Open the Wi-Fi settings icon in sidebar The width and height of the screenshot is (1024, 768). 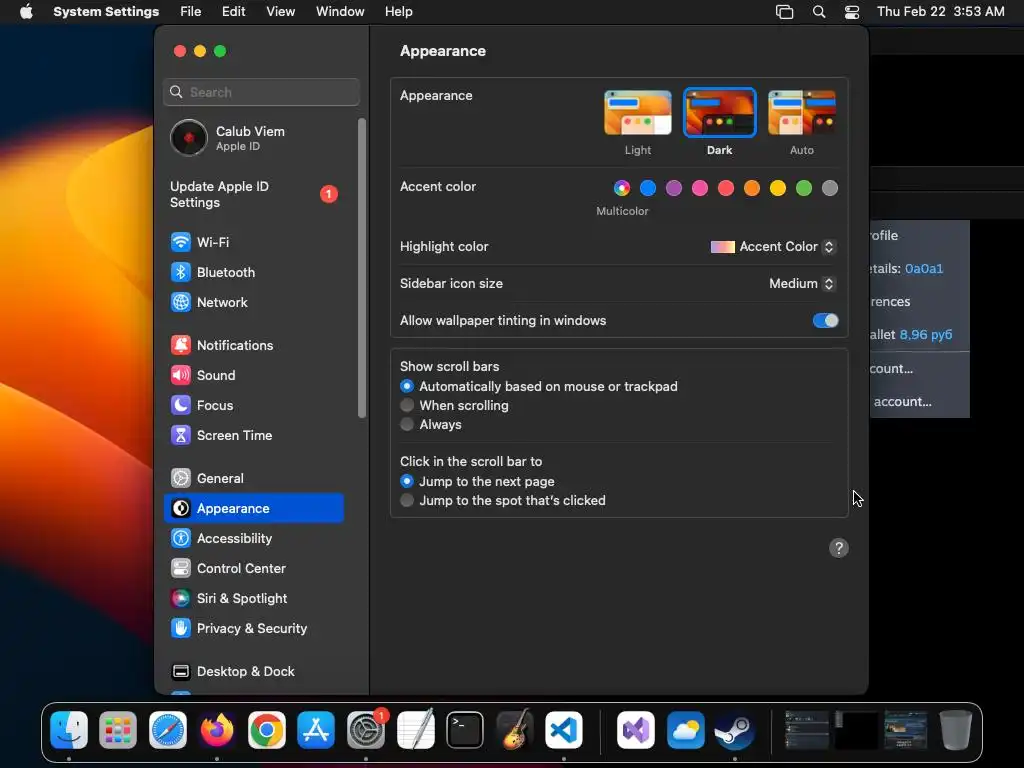[x=181, y=242]
